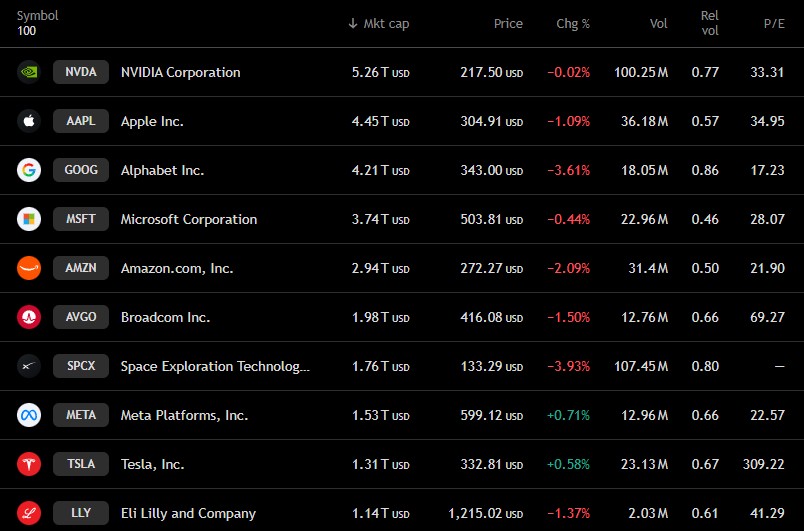This screenshot has width=804, height=531.
Task: Open the SpaceX logo icon
Action: [x=29, y=366]
